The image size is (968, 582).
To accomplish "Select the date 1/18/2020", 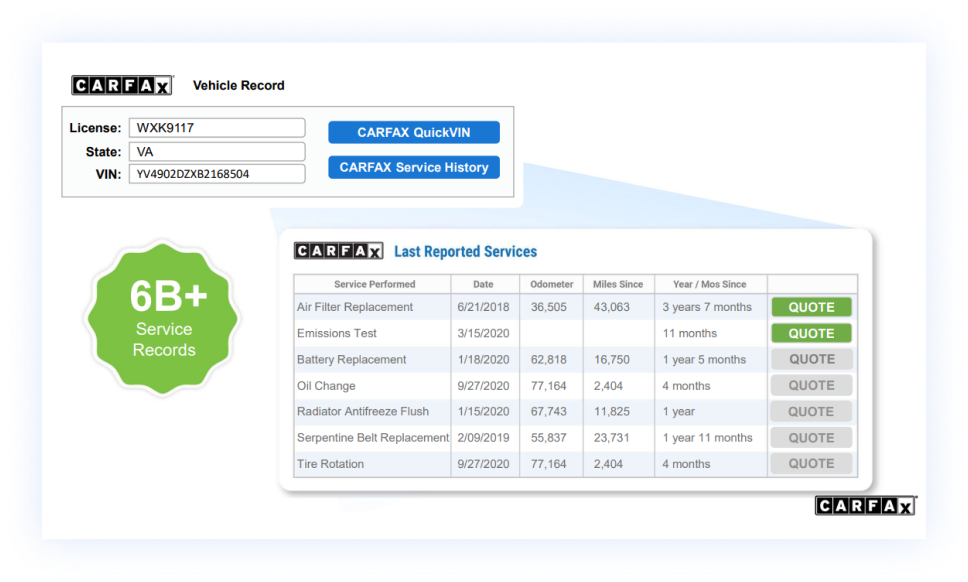I will 483,359.
